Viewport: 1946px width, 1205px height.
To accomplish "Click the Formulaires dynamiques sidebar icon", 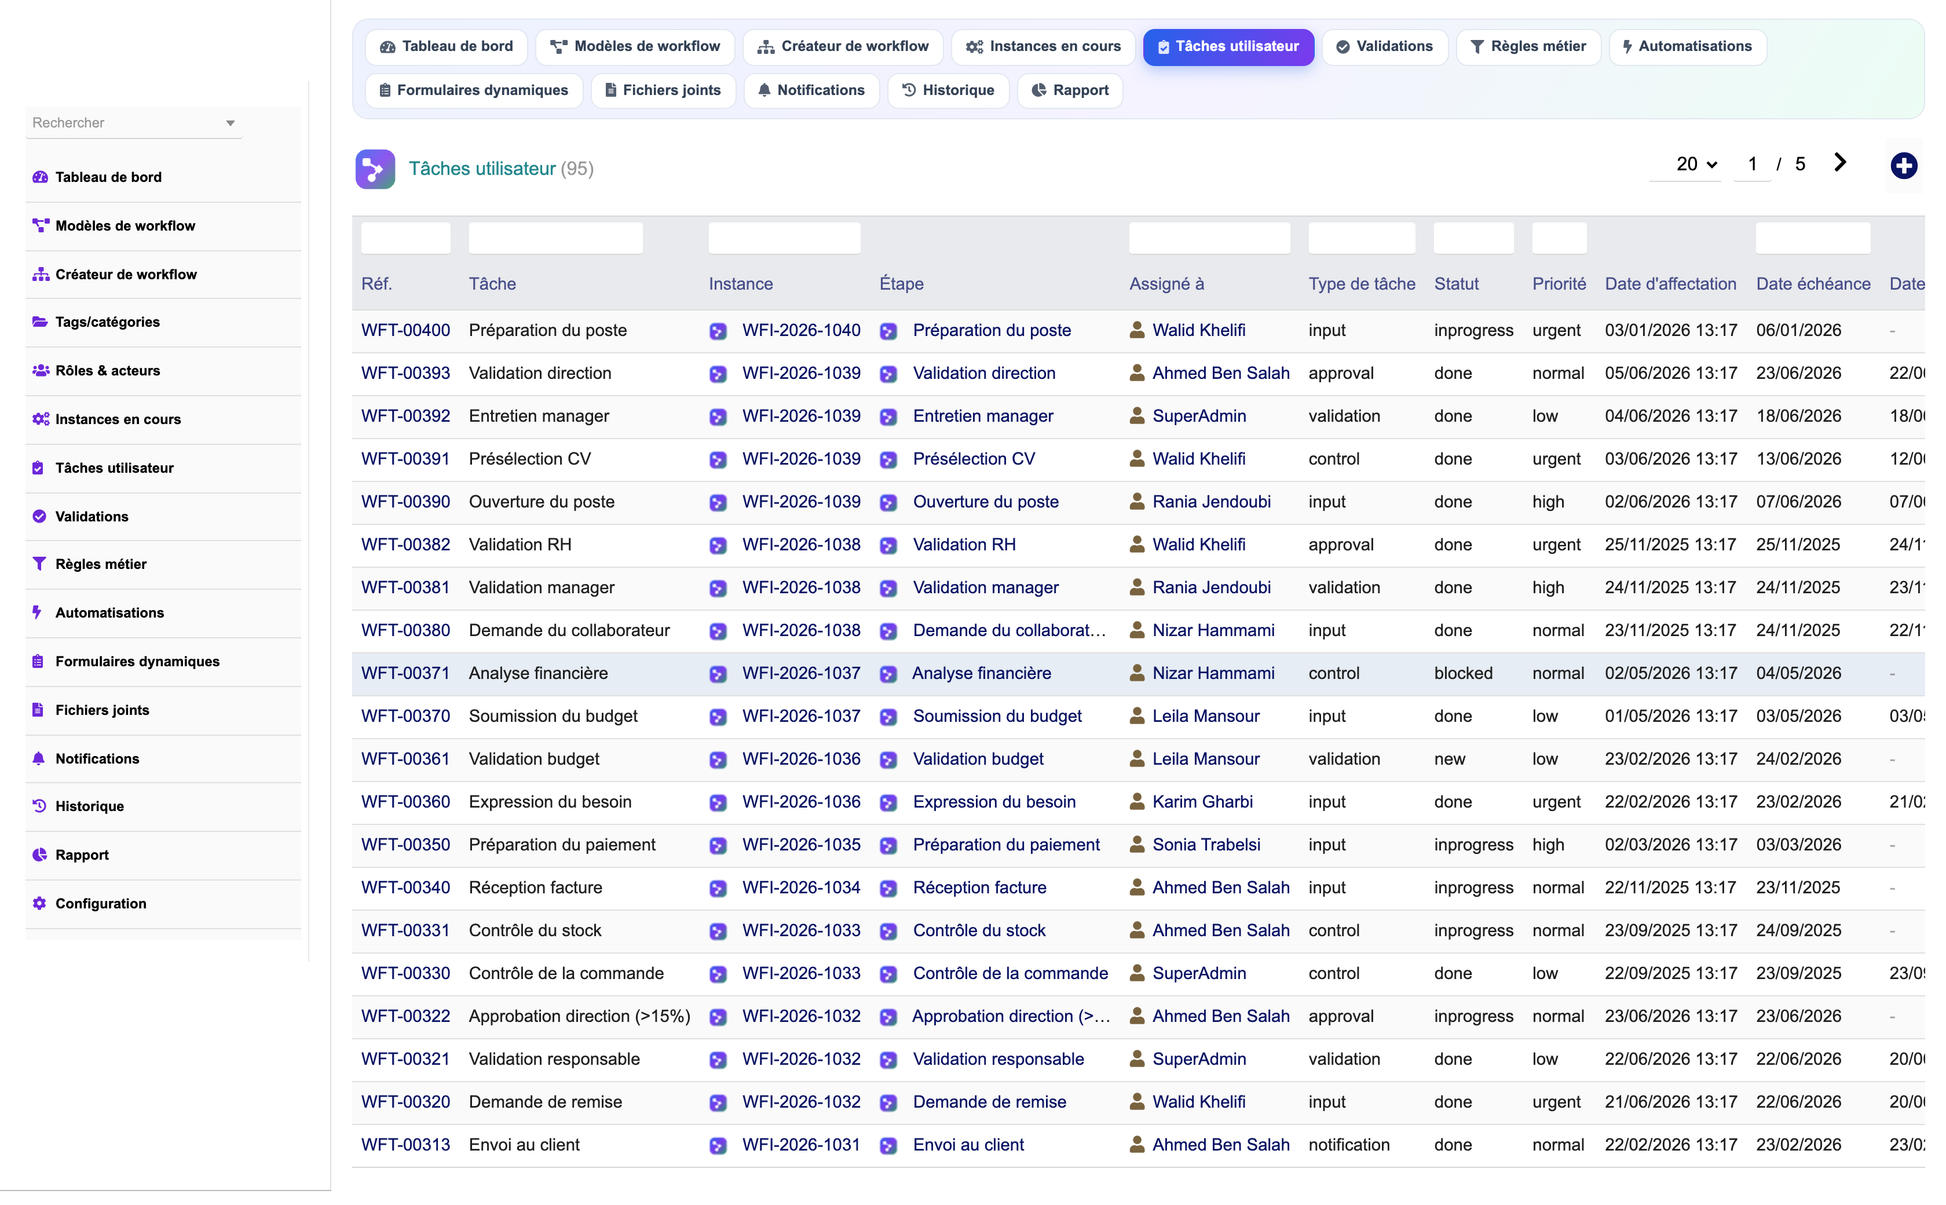I will click(38, 661).
